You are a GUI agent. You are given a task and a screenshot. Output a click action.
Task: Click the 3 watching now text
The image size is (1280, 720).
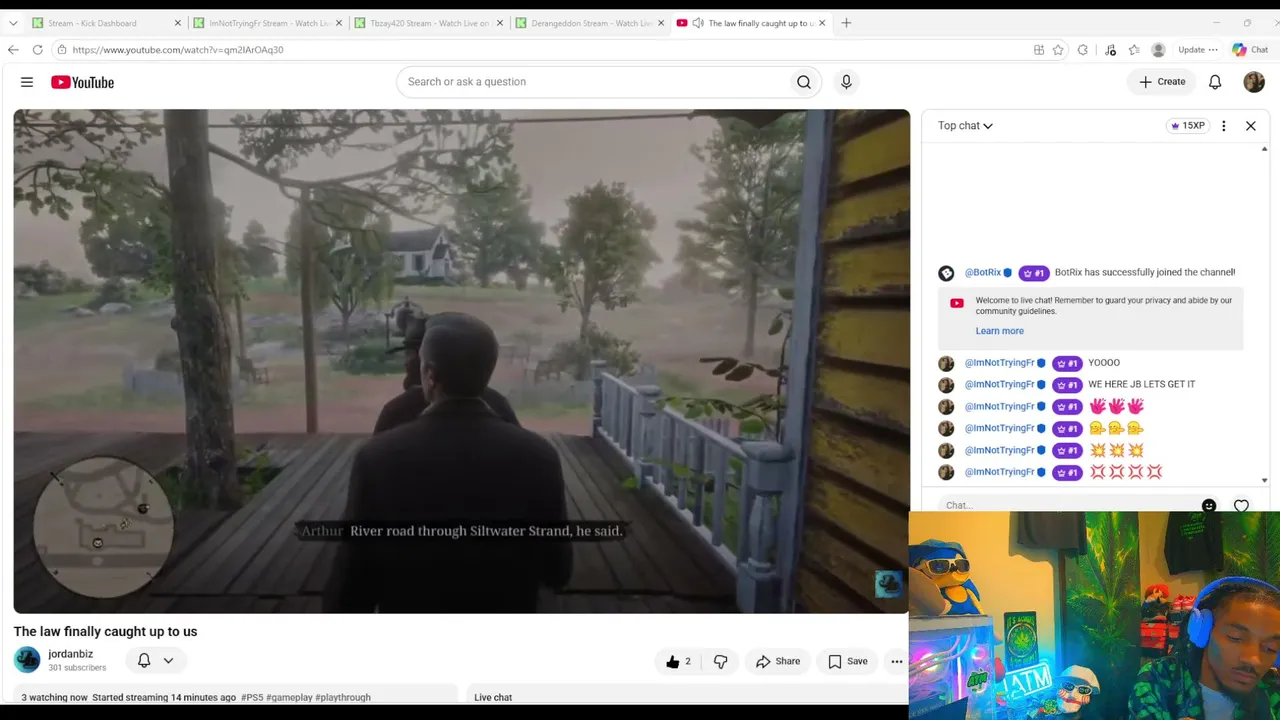click(54, 697)
